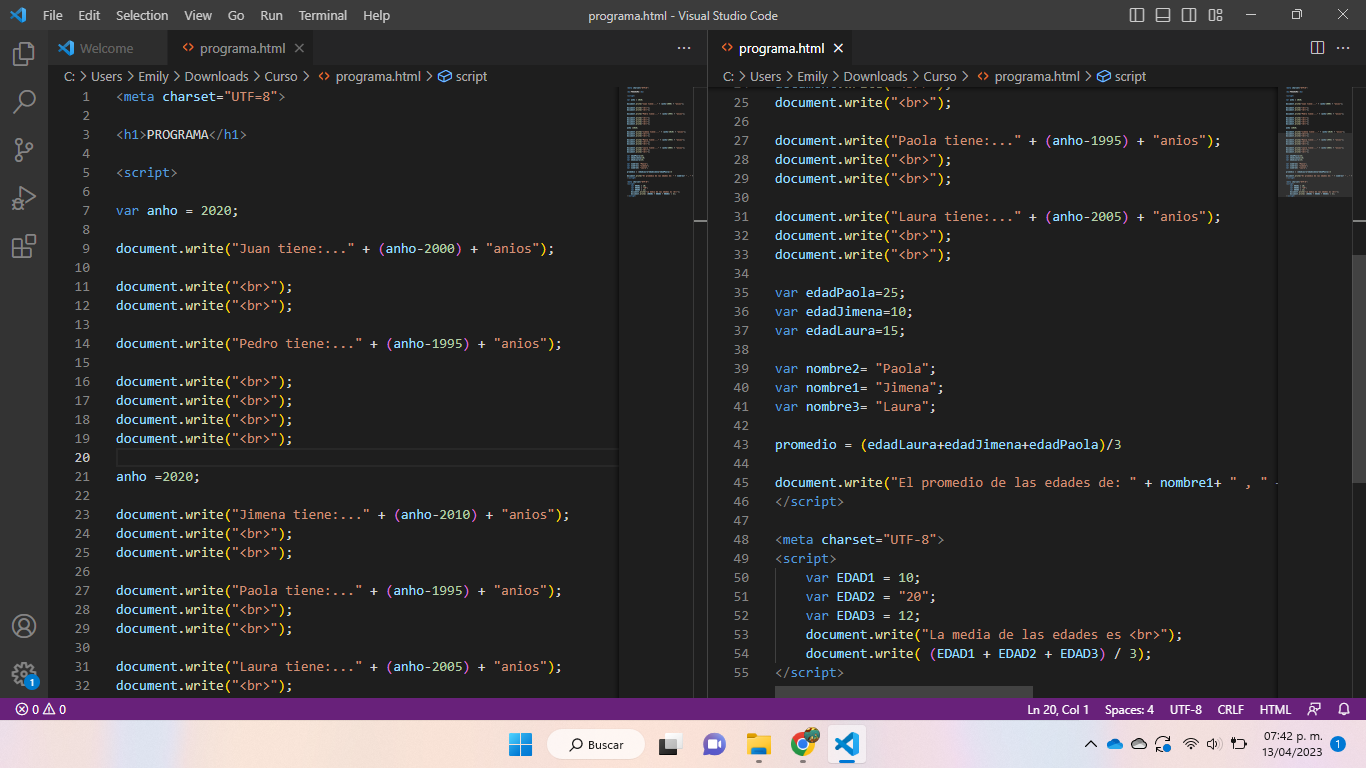Change indentation via Spaces: 4

pyautogui.click(x=1129, y=709)
